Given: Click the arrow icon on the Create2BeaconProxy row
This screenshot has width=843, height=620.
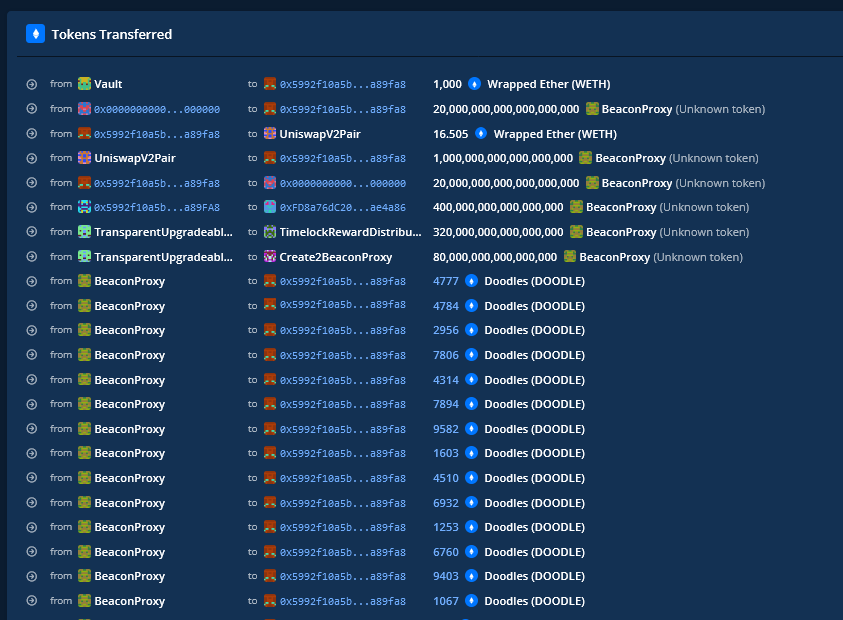Looking at the screenshot, I should pyautogui.click(x=32, y=256).
